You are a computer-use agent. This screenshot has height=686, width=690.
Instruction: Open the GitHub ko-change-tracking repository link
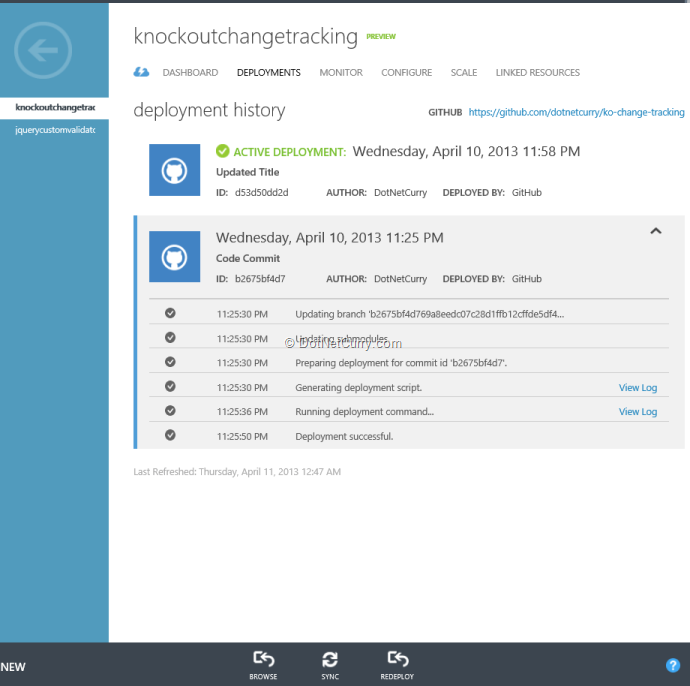[x=576, y=113]
